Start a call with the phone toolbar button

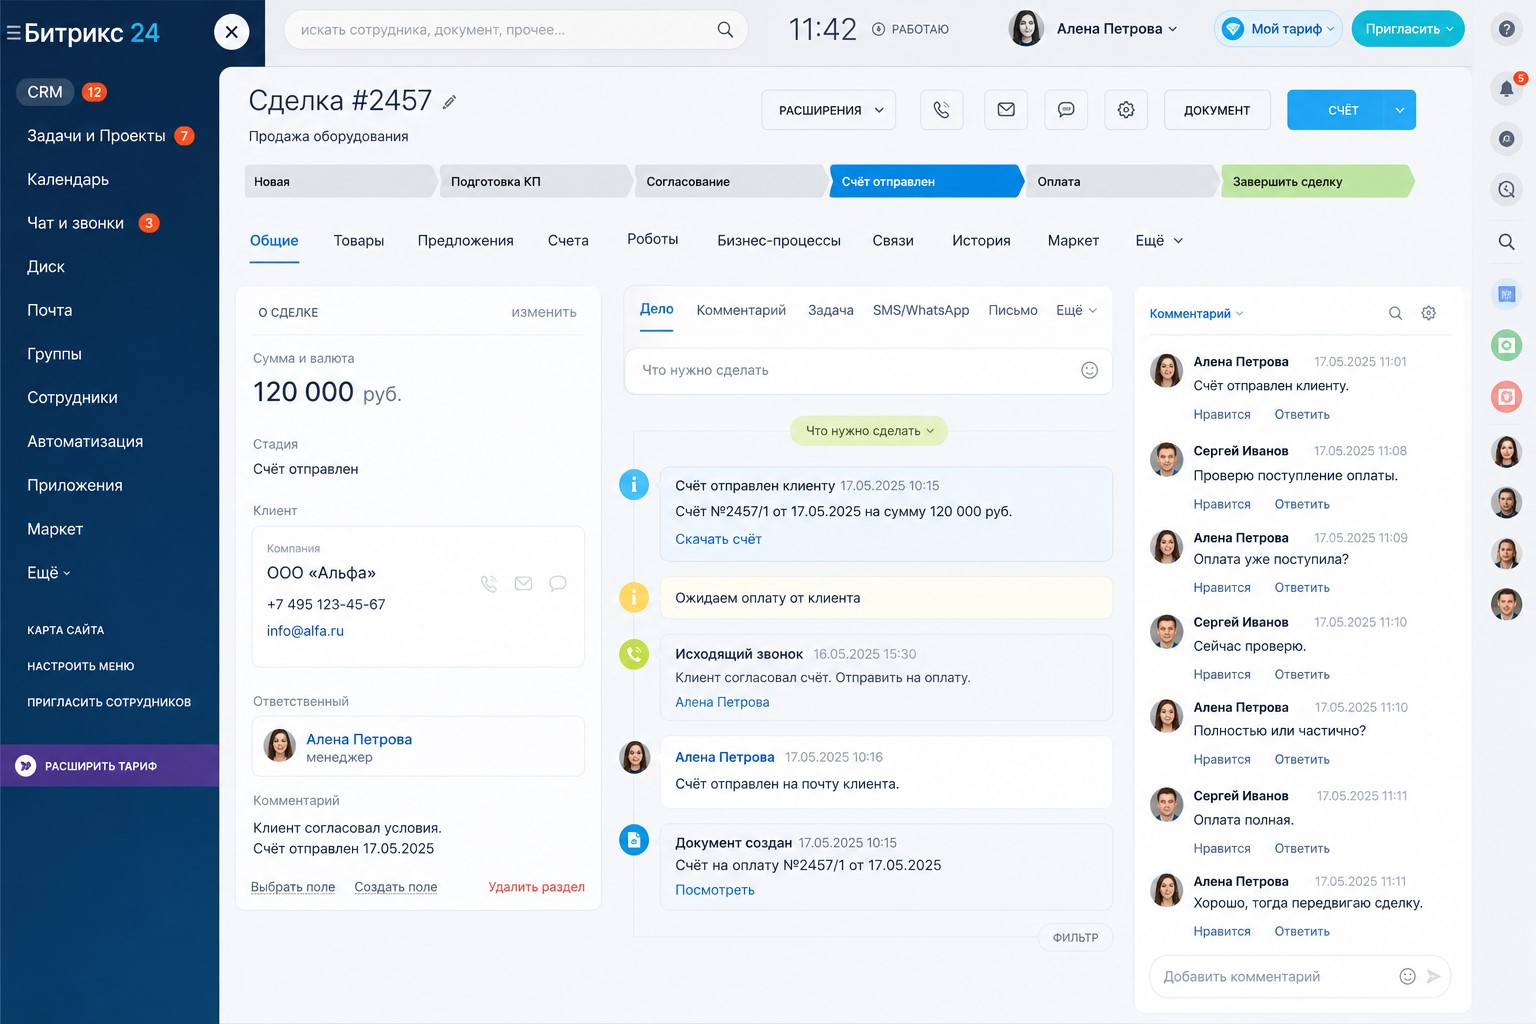coord(941,110)
